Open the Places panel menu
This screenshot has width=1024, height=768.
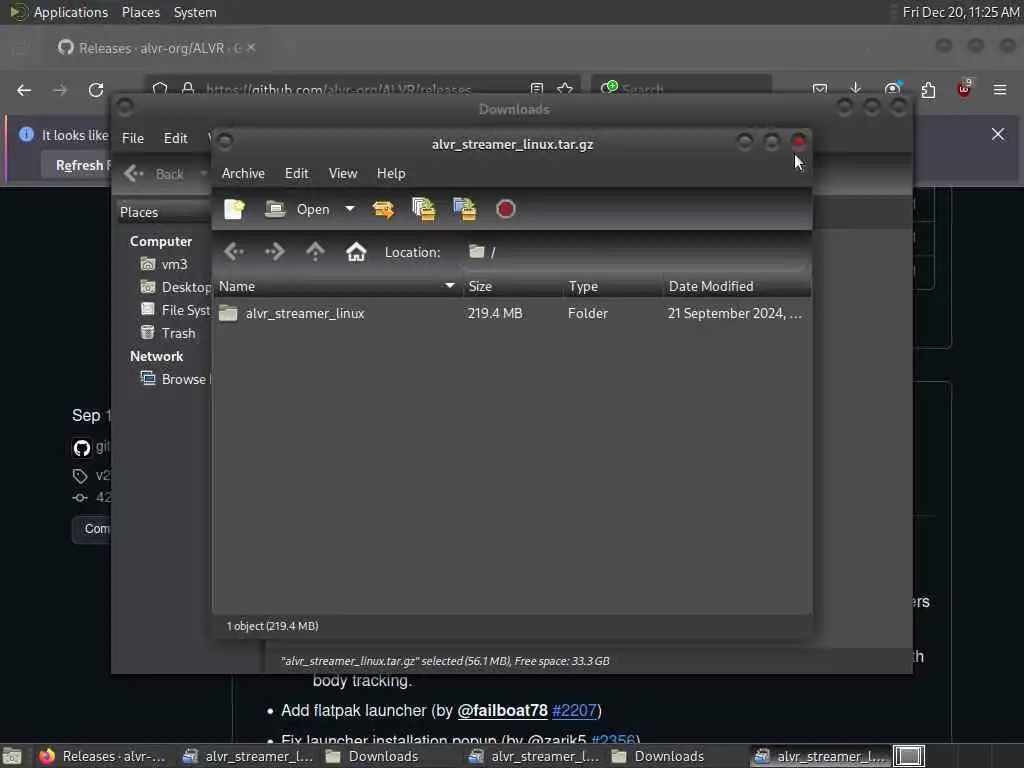pyautogui.click(x=140, y=12)
